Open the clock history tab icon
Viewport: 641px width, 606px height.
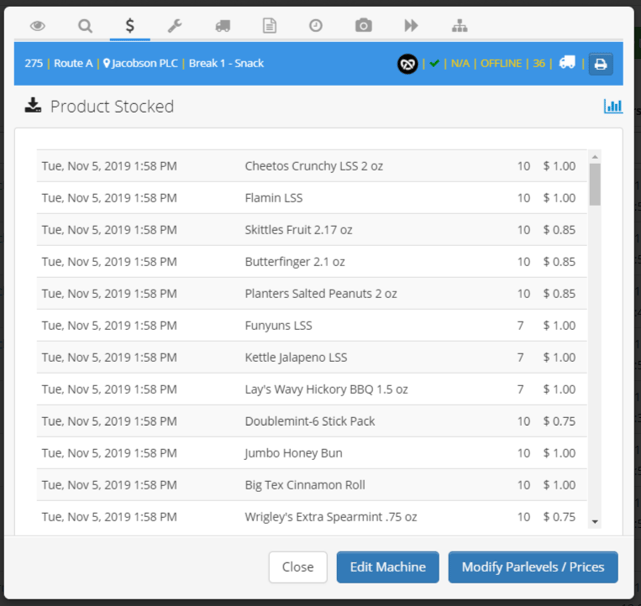[x=316, y=26]
